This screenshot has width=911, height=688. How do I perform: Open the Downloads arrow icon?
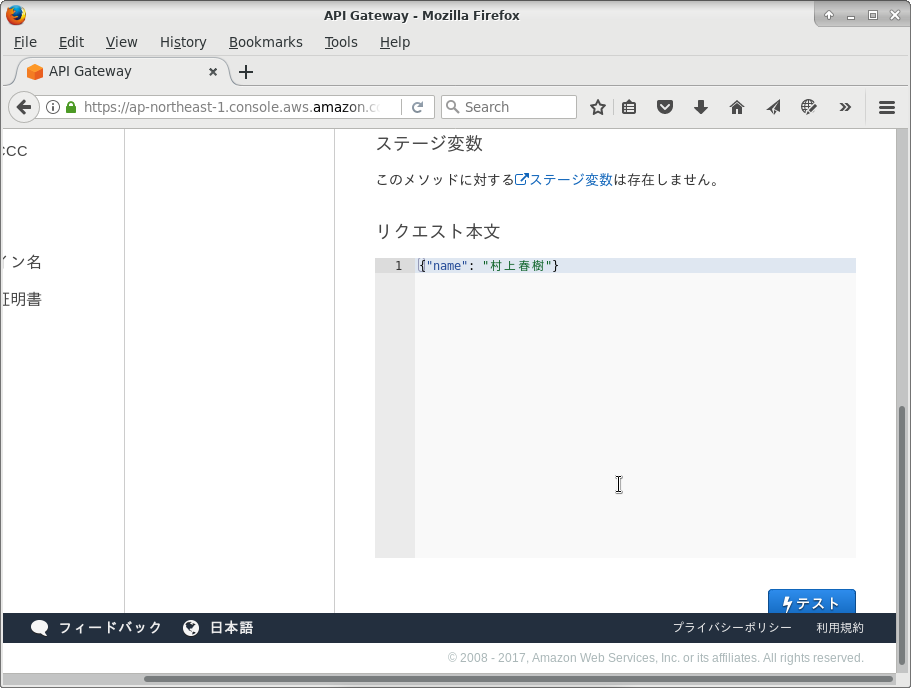coord(701,107)
